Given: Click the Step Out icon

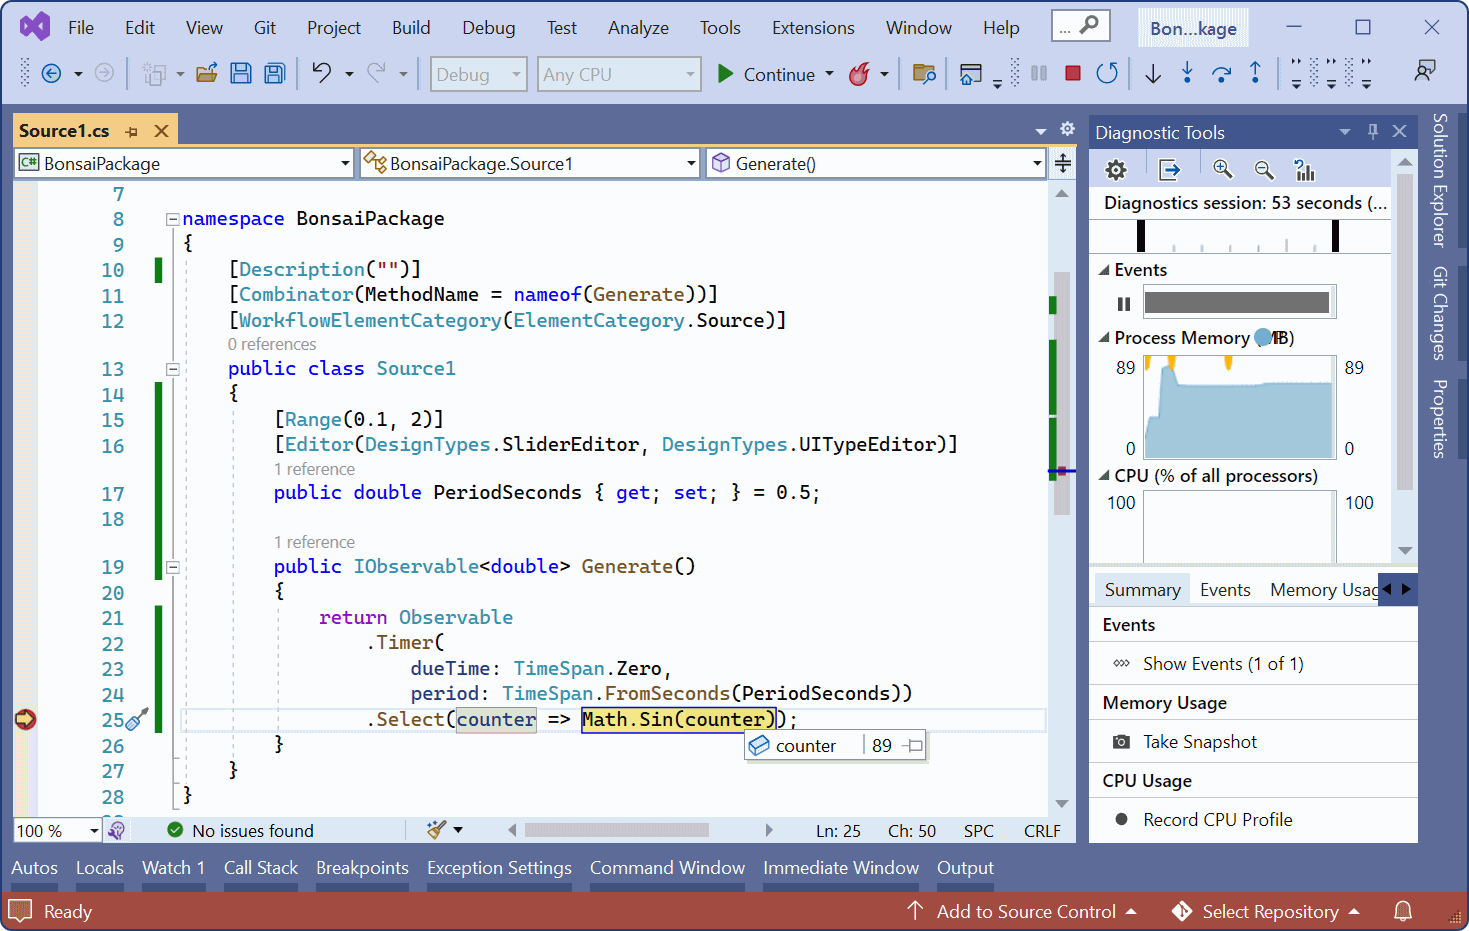Looking at the screenshot, I should pos(1255,73).
